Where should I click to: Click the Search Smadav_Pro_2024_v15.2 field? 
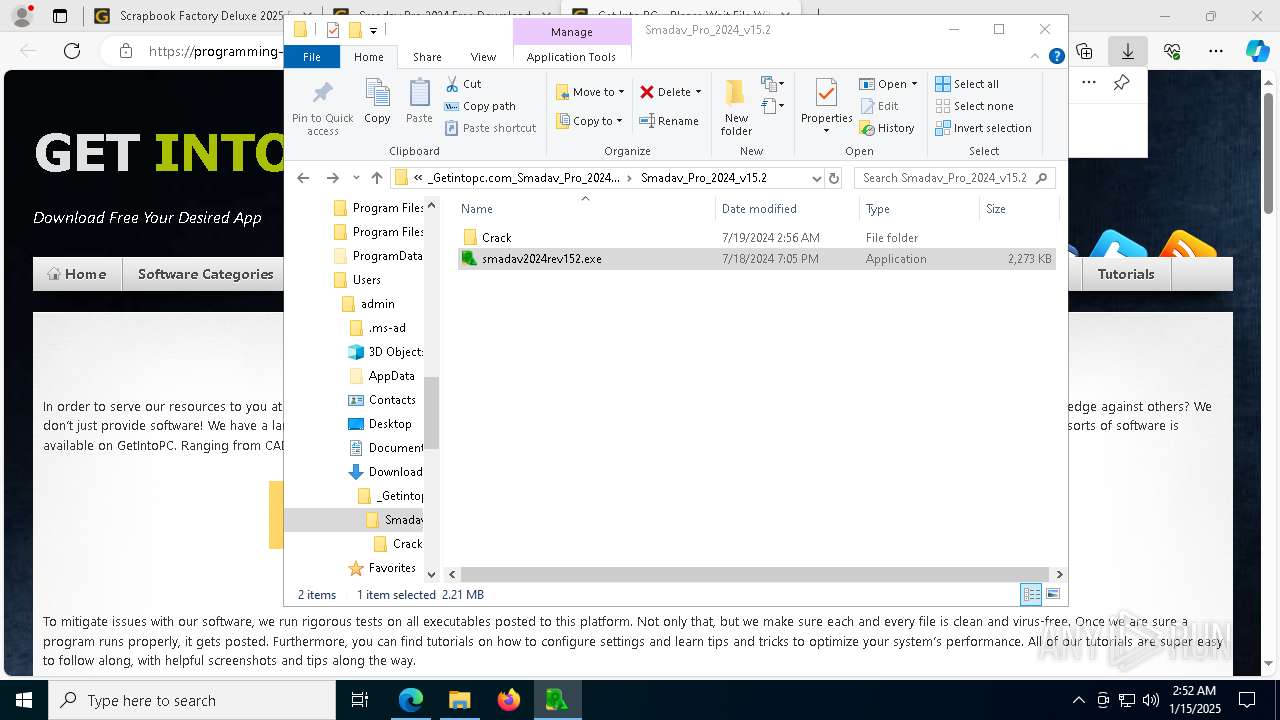(x=955, y=178)
